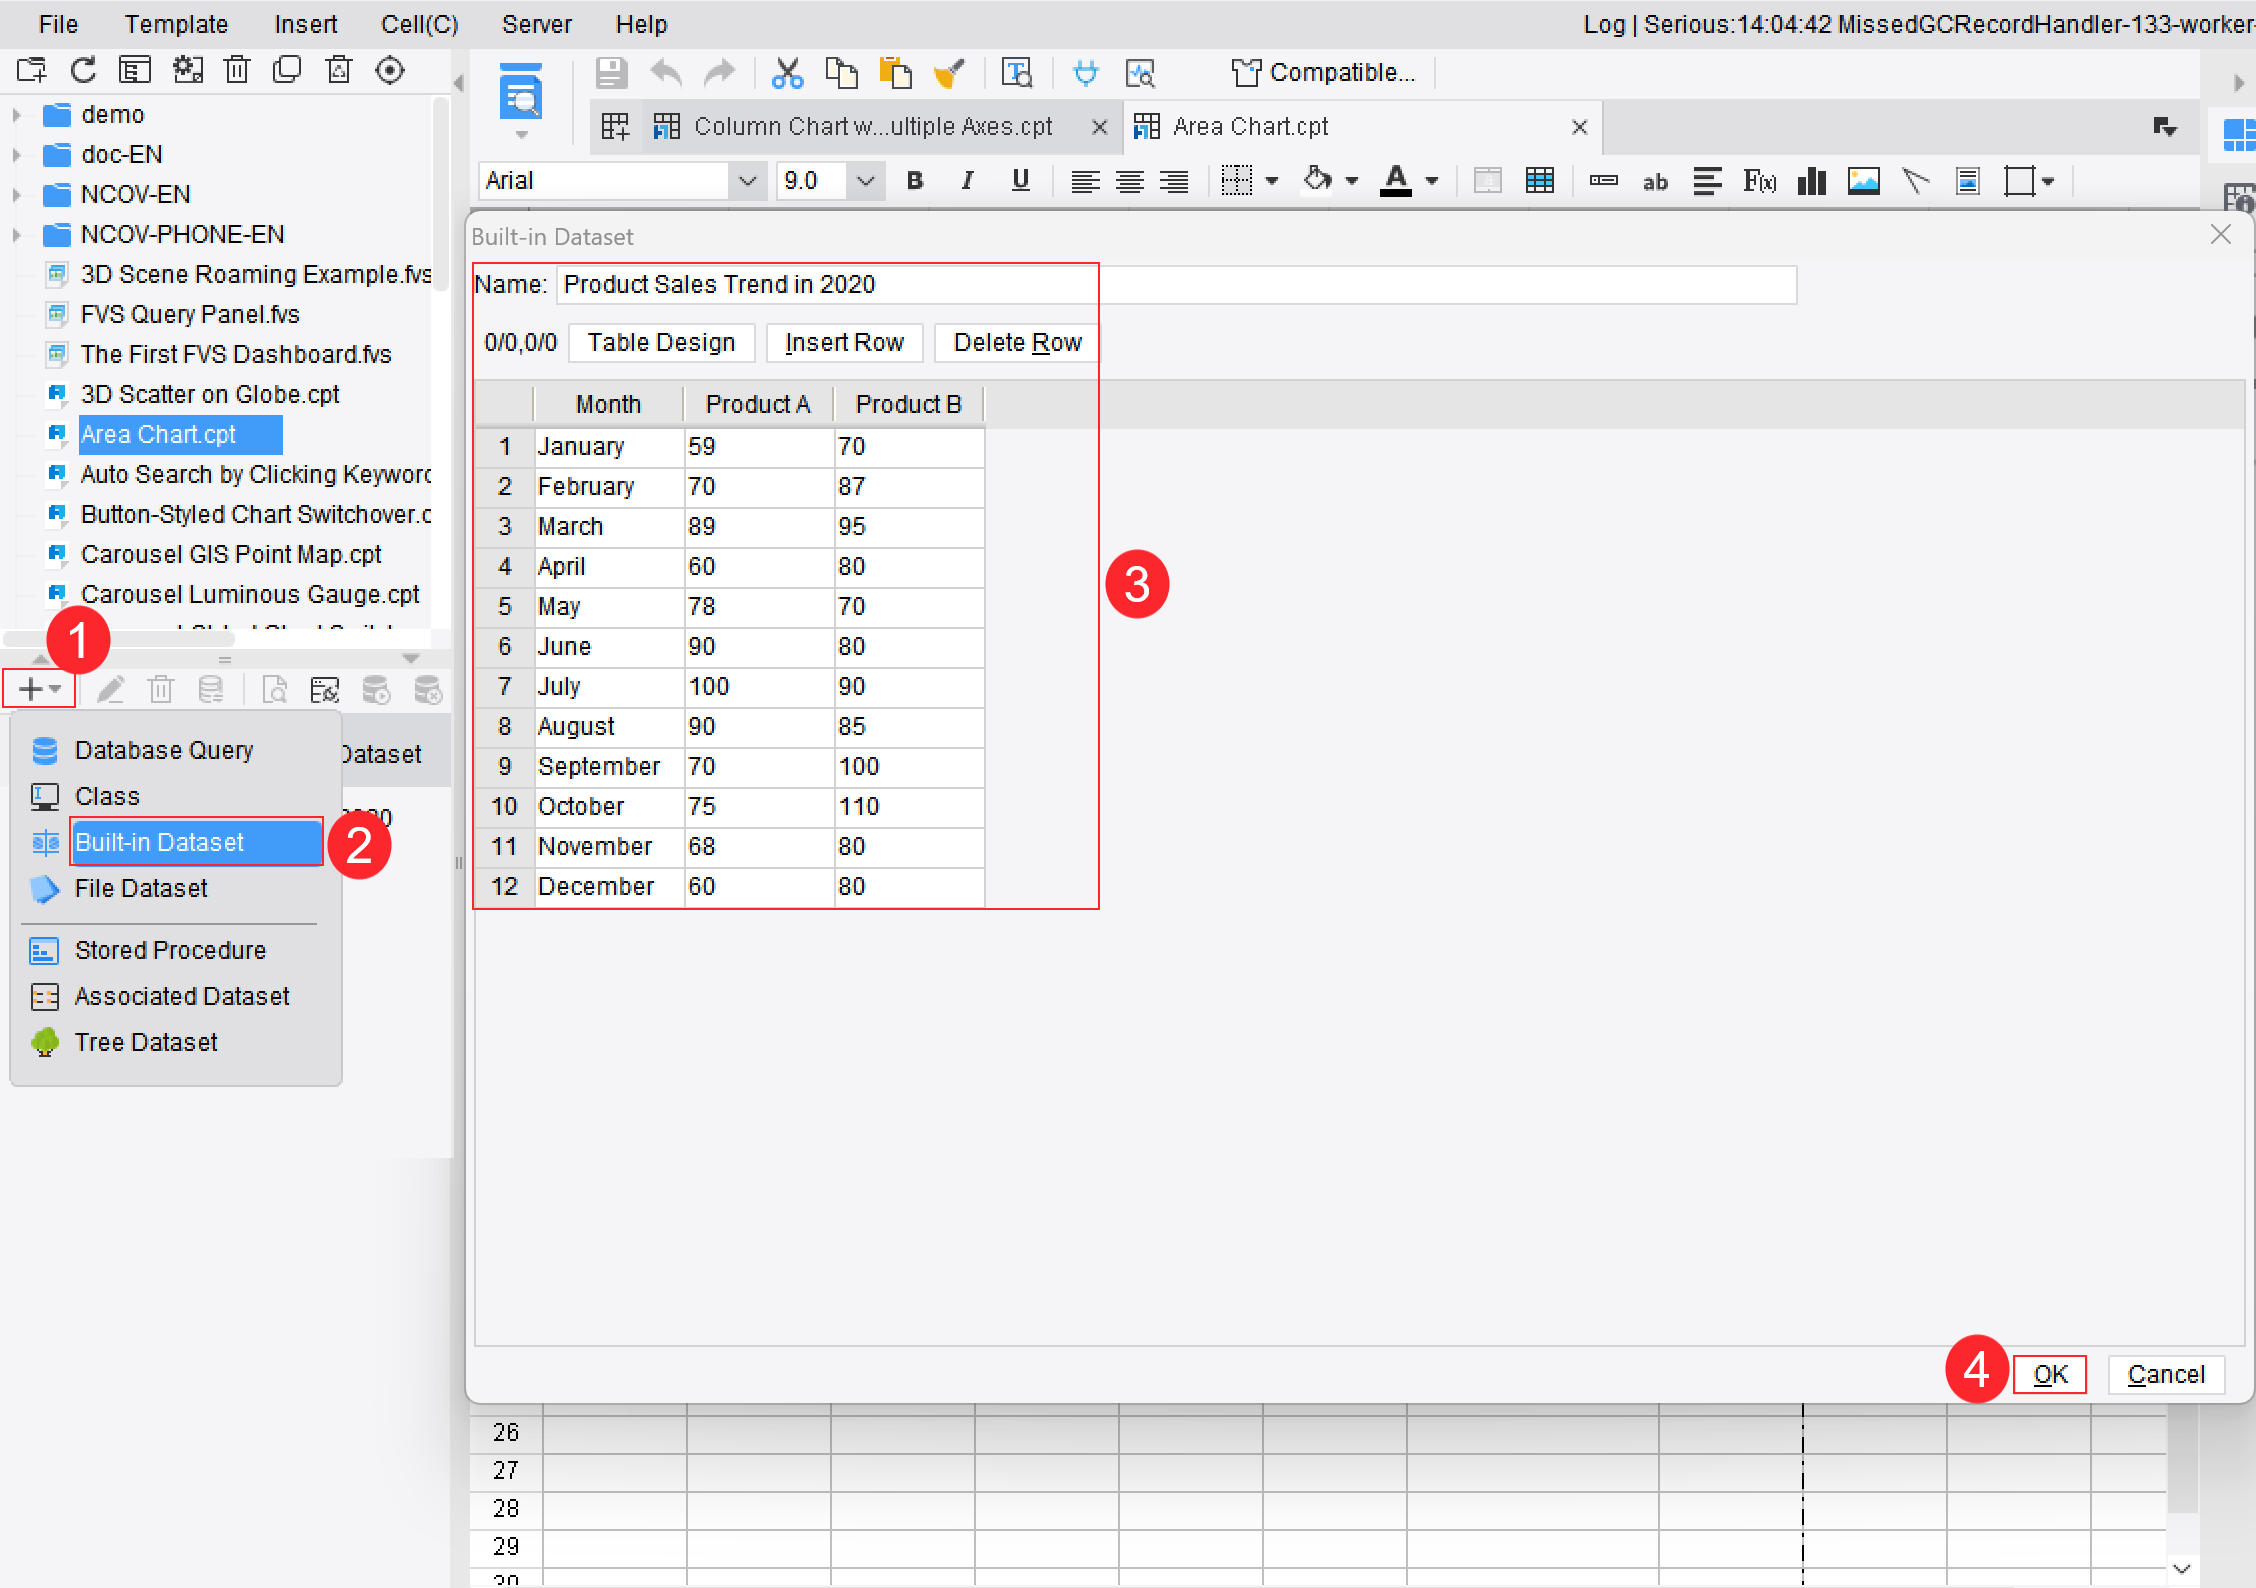Viewport: 2256px width, 1588px height.
Task: Click the Save disk icon
Action: [611, 73]
